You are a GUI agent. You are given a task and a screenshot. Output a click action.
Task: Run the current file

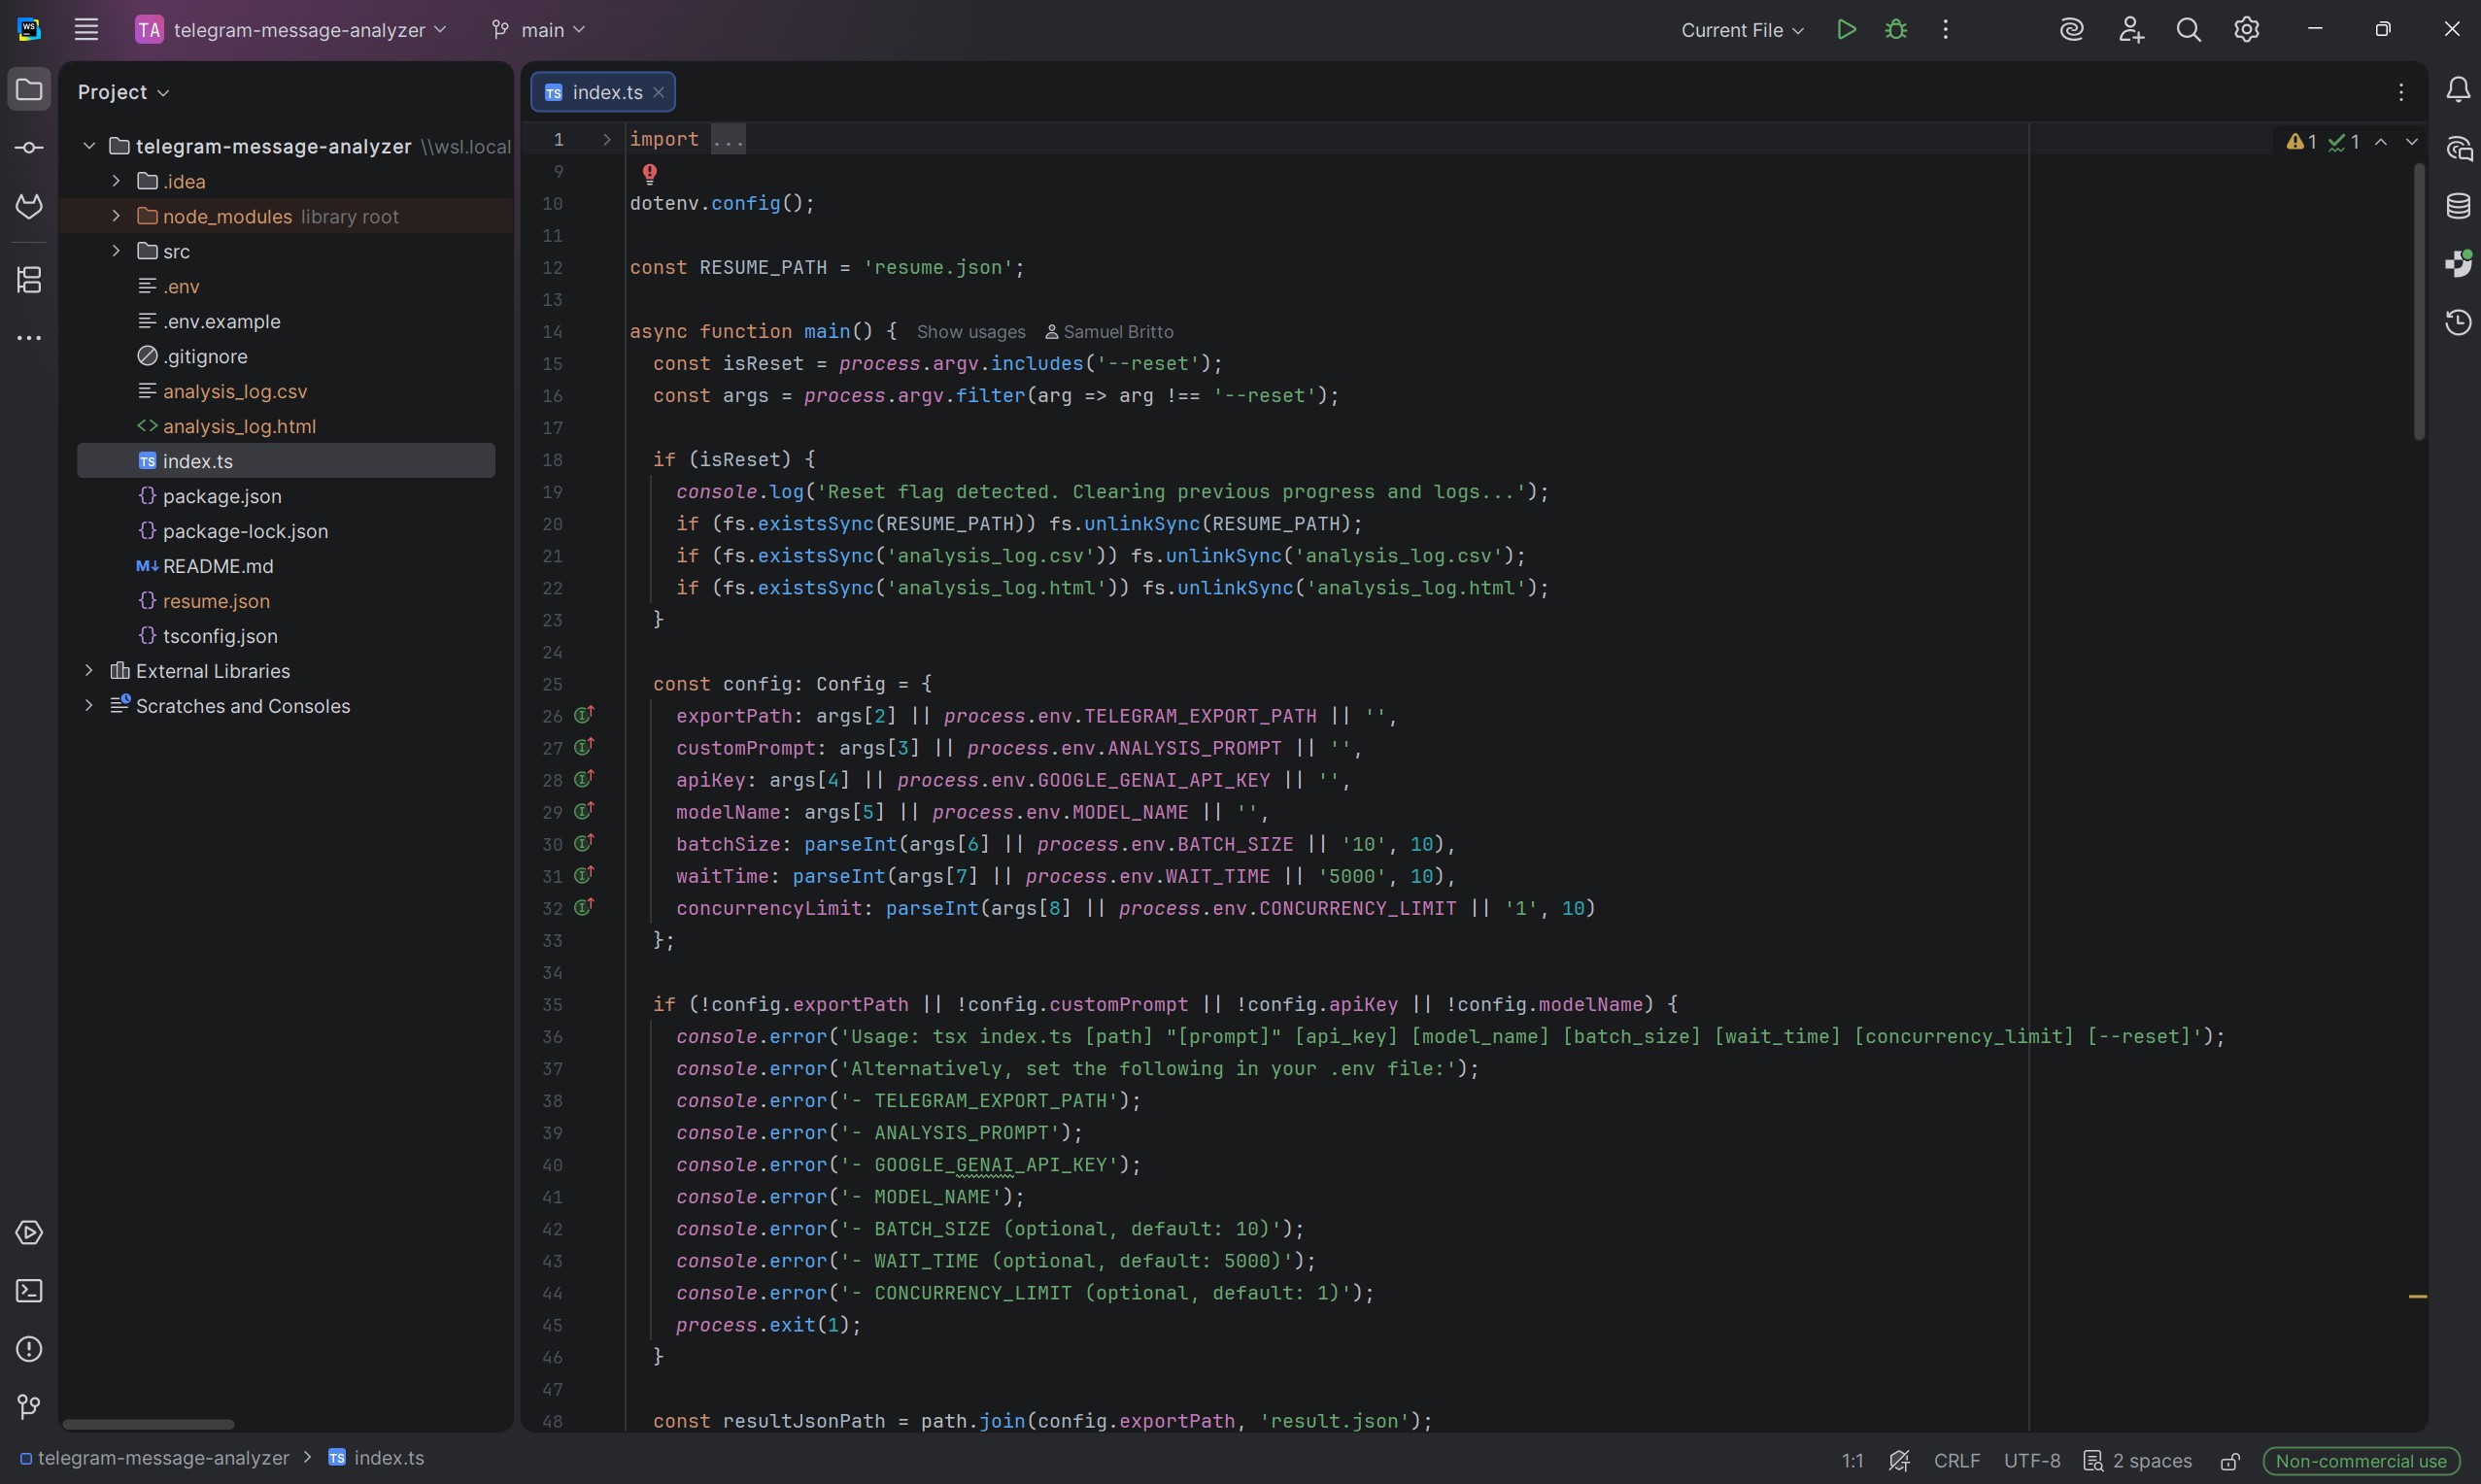pos(1846,30)
